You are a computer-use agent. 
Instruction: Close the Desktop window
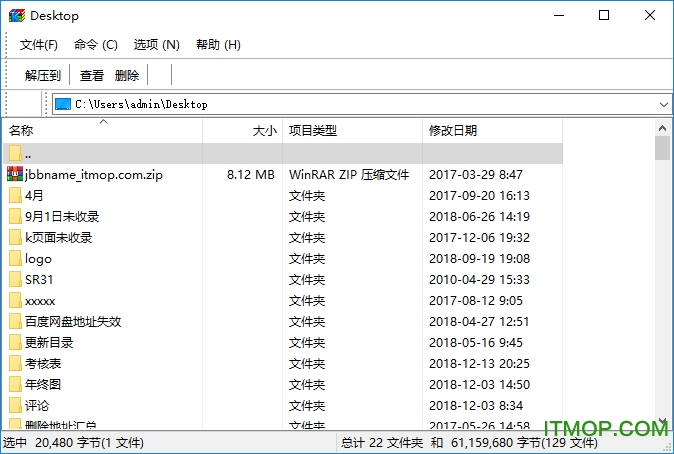[650, 15]
